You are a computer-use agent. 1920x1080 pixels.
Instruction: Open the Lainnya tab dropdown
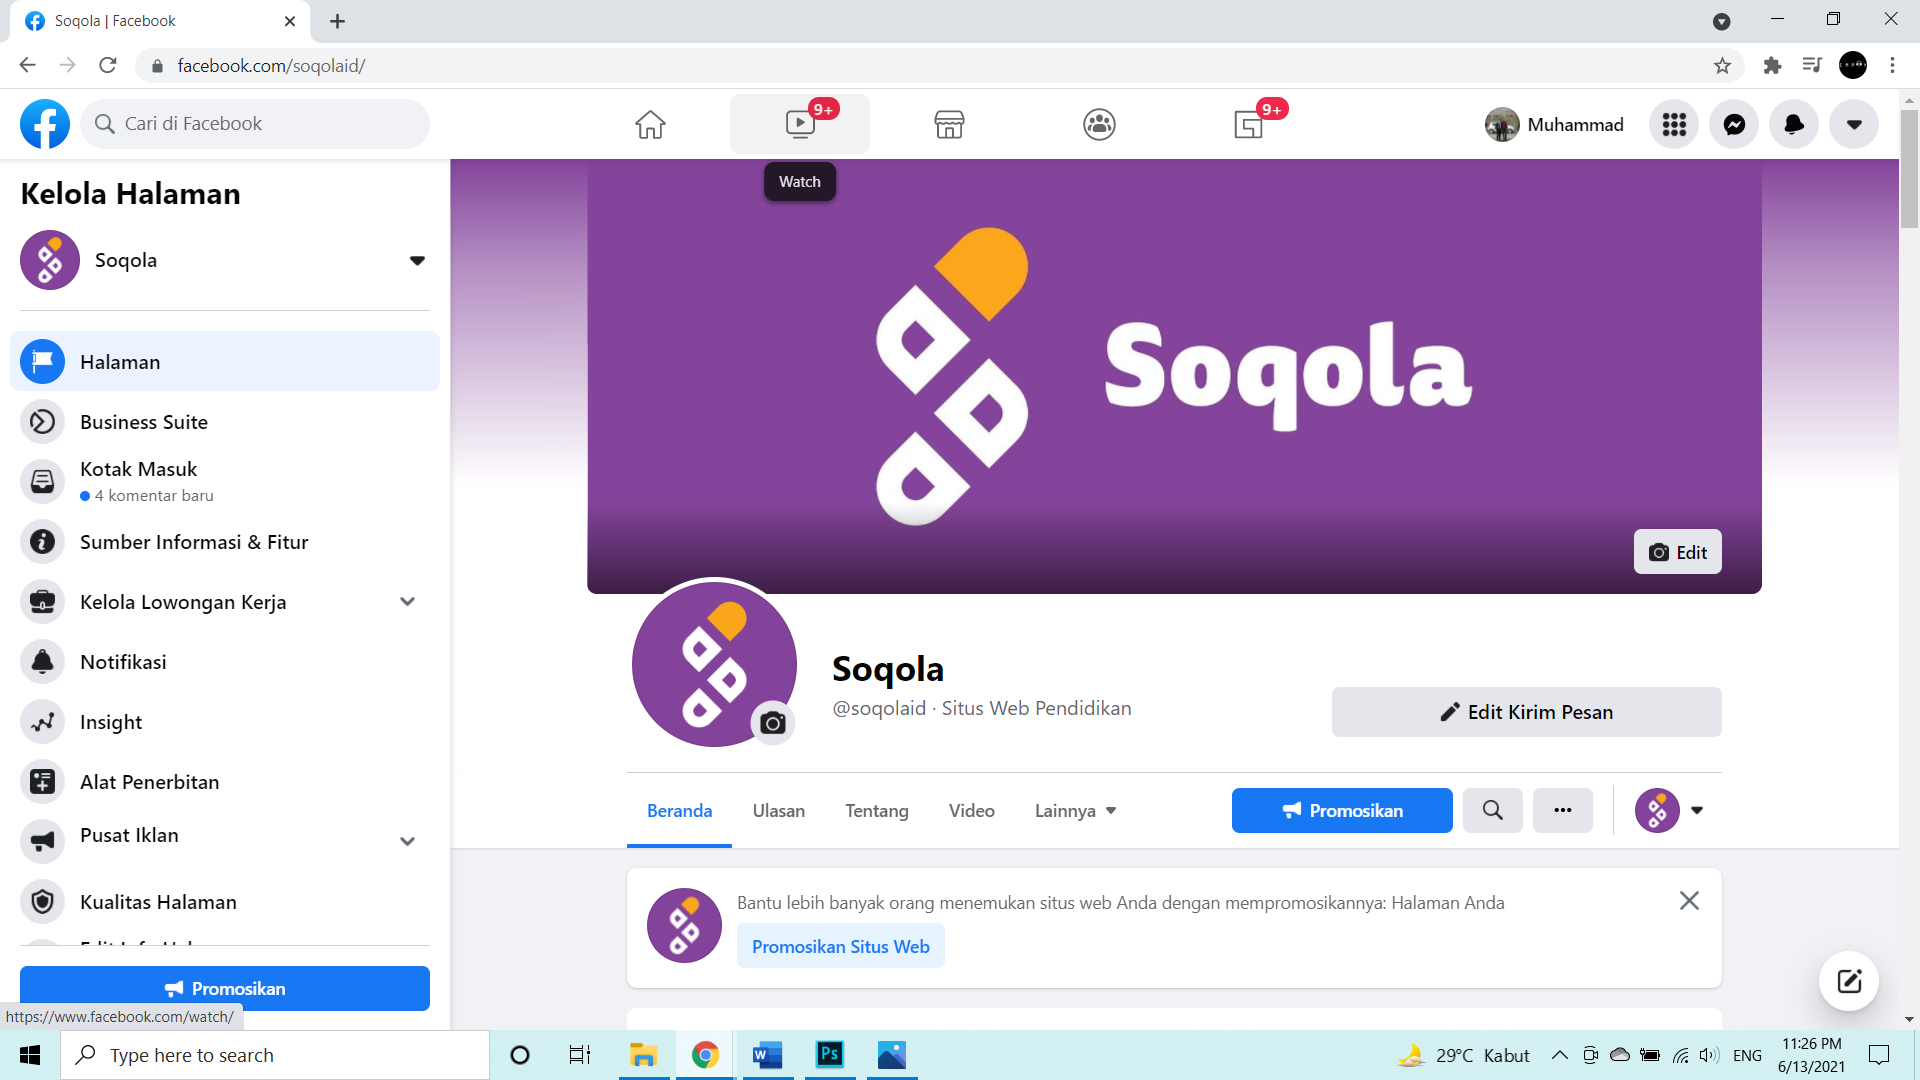[1075, 810]
